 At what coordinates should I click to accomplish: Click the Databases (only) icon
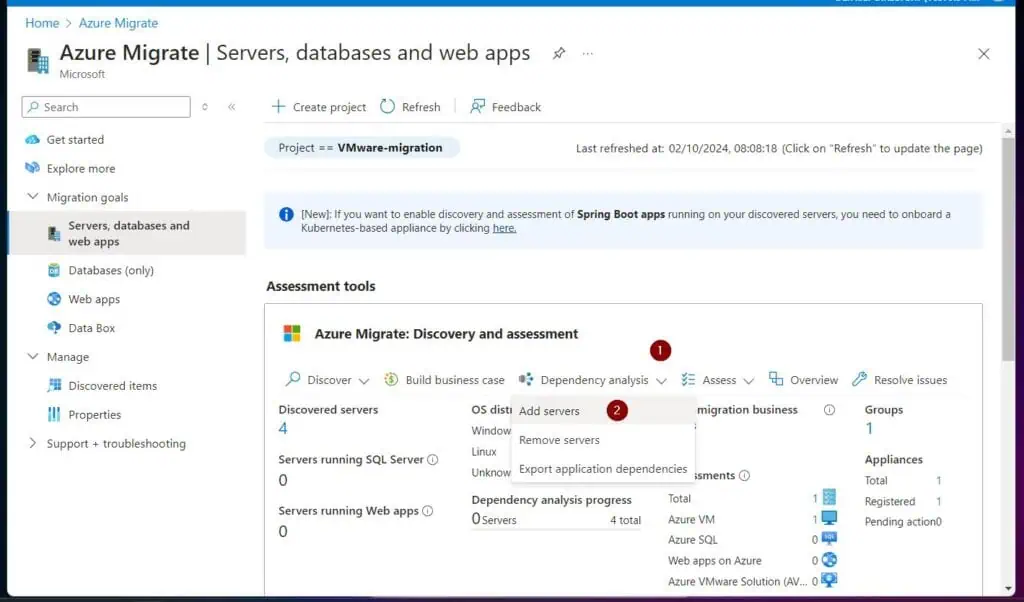pos(54,270)
